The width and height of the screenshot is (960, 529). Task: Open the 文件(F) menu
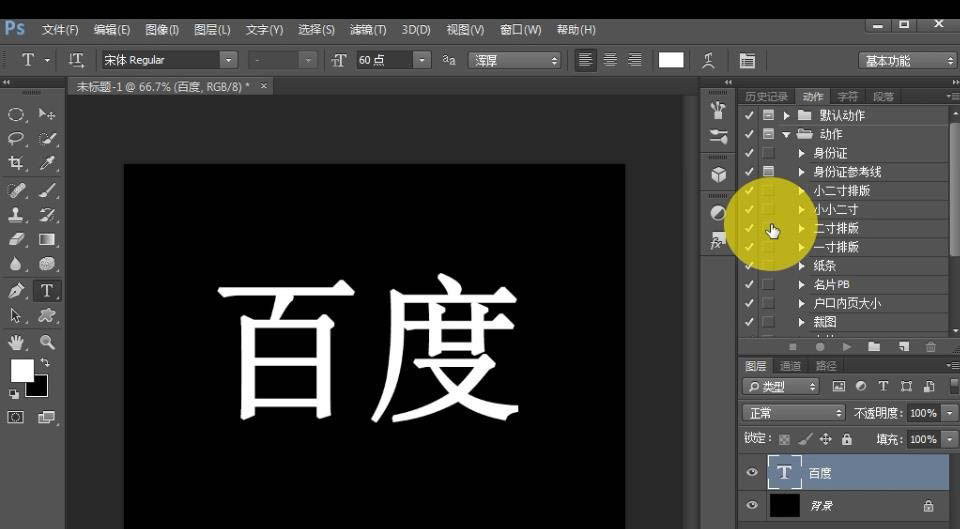[60, 29]
